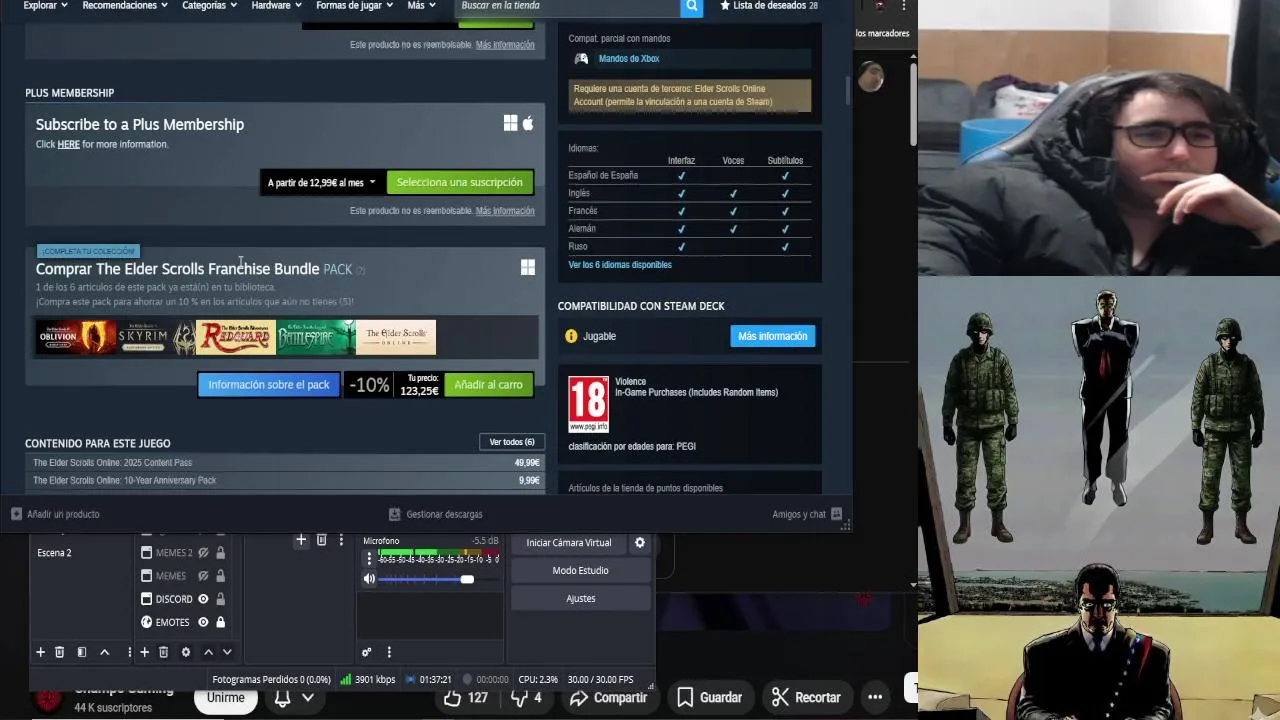Click Más información button for Steam Deck
1280x720 pixels.
tap(772, 336)
